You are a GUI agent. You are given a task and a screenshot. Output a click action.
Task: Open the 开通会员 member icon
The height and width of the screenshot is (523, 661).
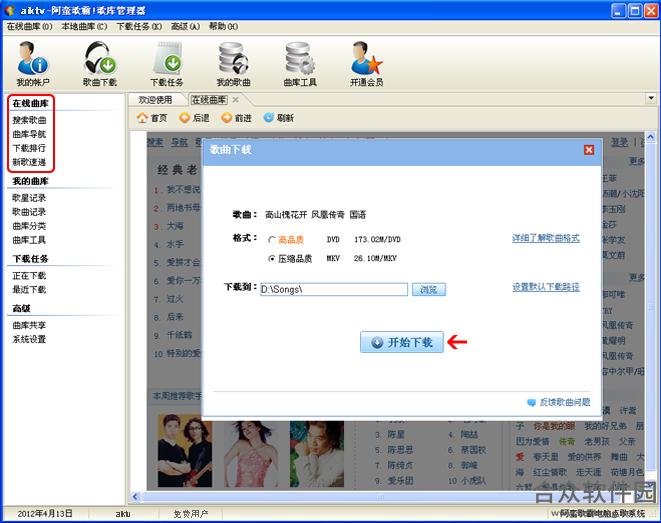(x=367, y=63)
